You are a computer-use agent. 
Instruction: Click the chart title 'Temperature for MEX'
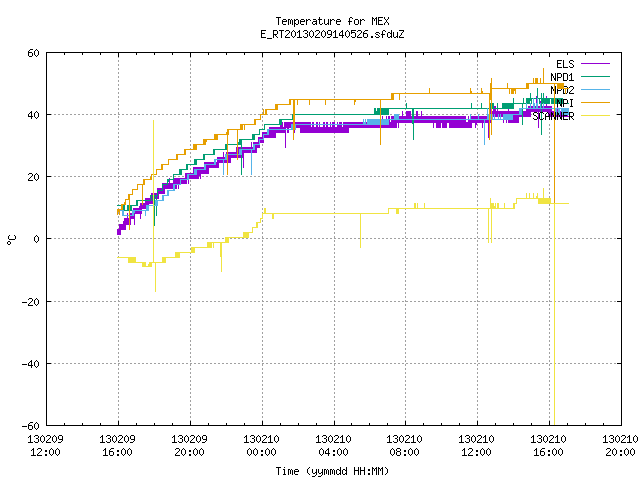[x=332, y=21]
